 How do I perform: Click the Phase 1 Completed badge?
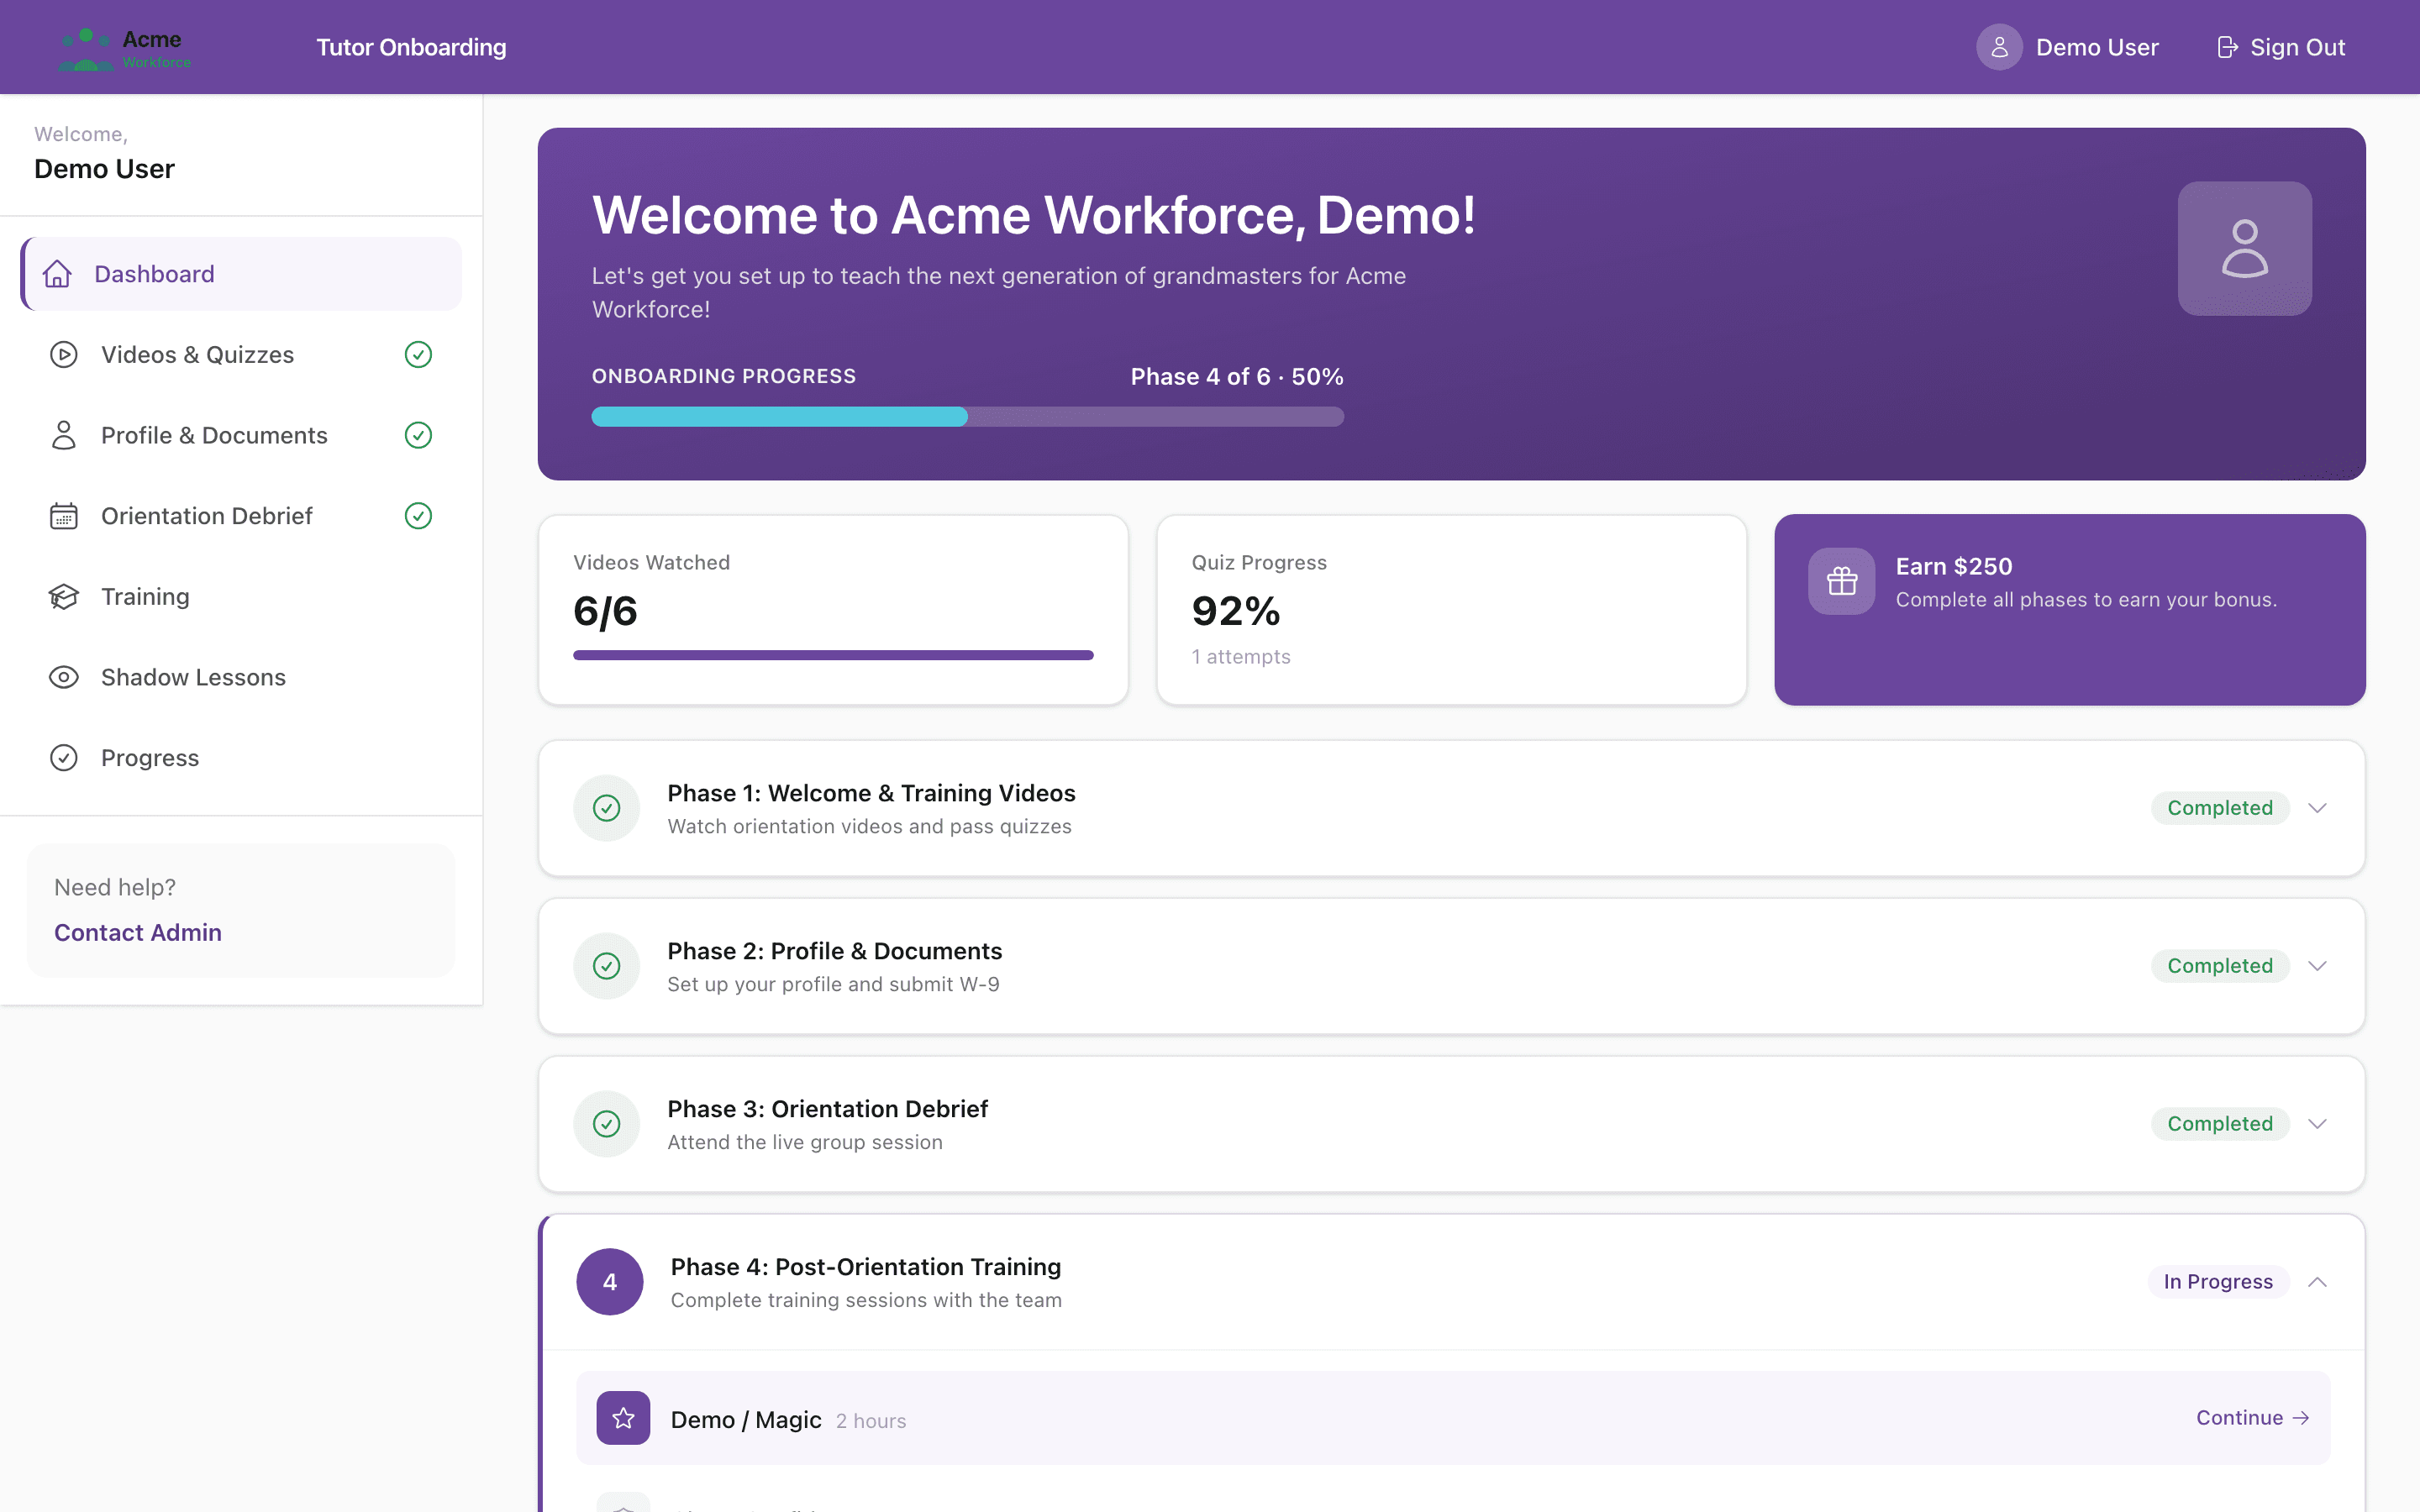pos(2219,808)
